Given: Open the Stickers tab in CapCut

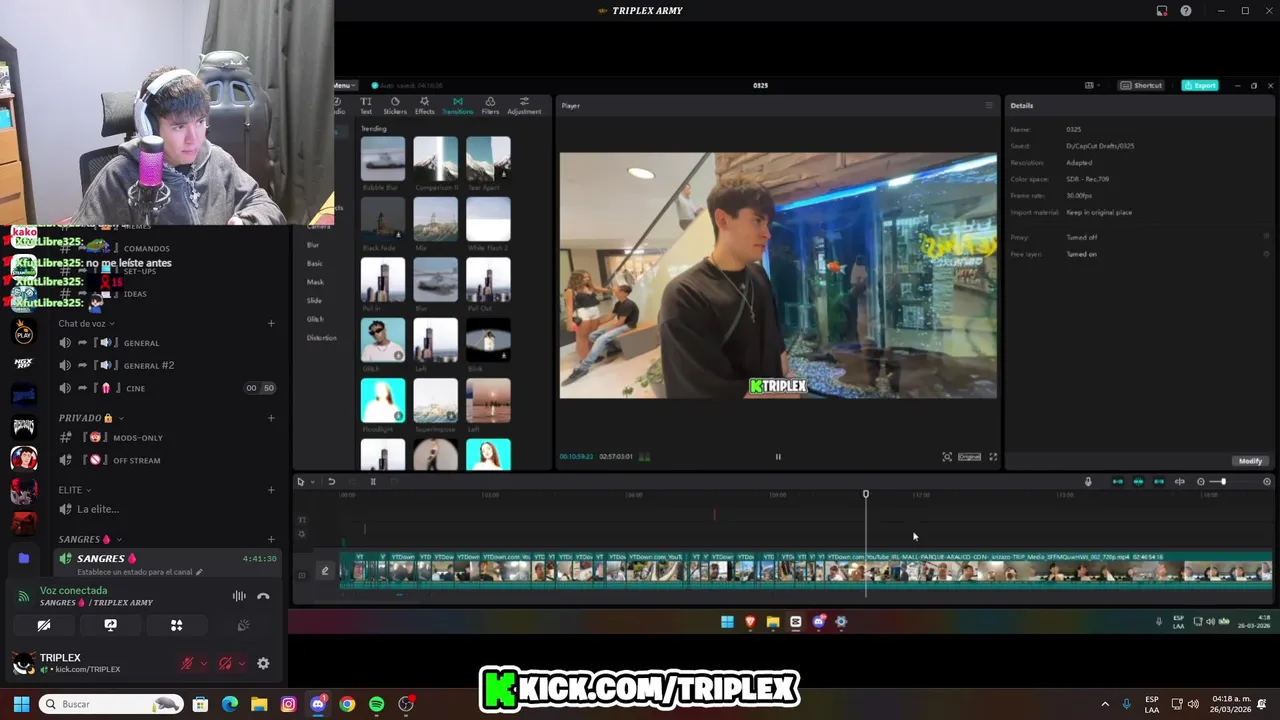Looking at the screenshot, I should [395, 105].
